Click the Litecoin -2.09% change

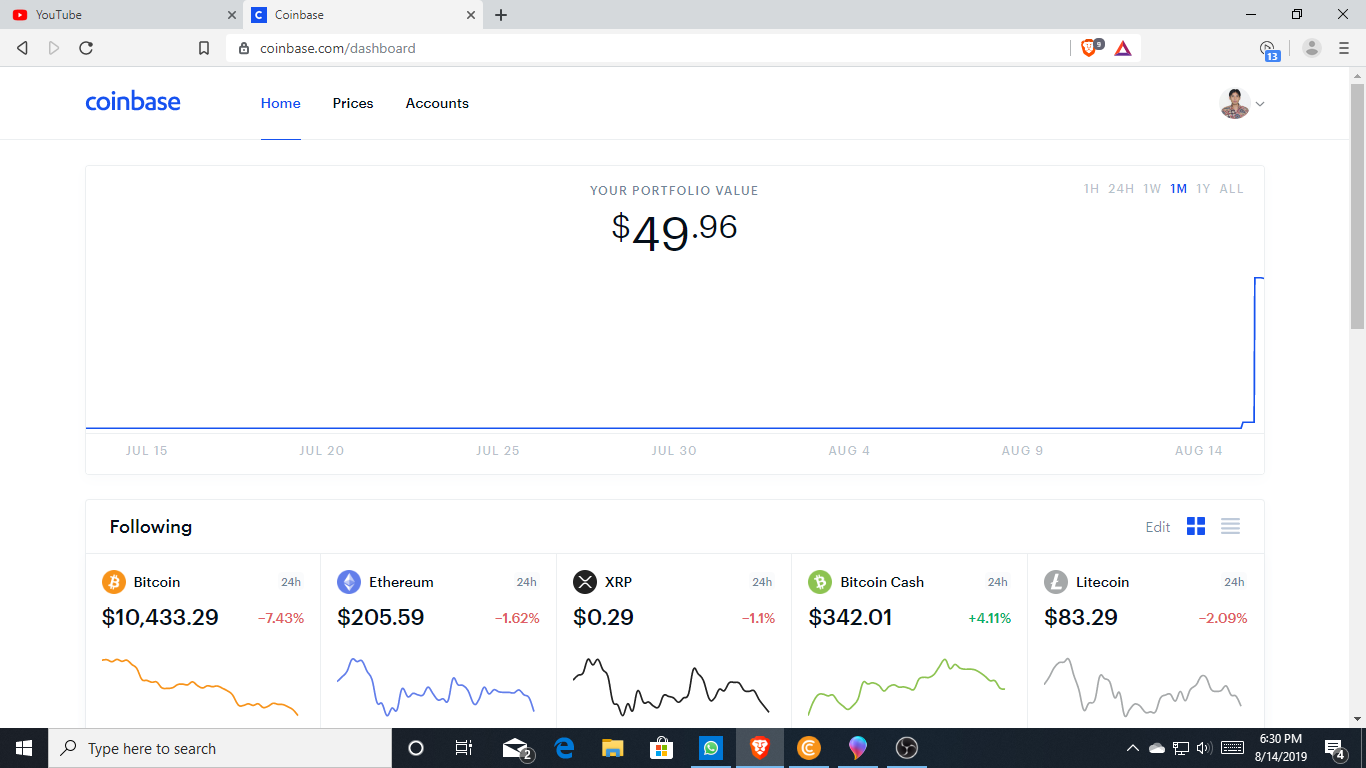click(x=1223, y=619)
